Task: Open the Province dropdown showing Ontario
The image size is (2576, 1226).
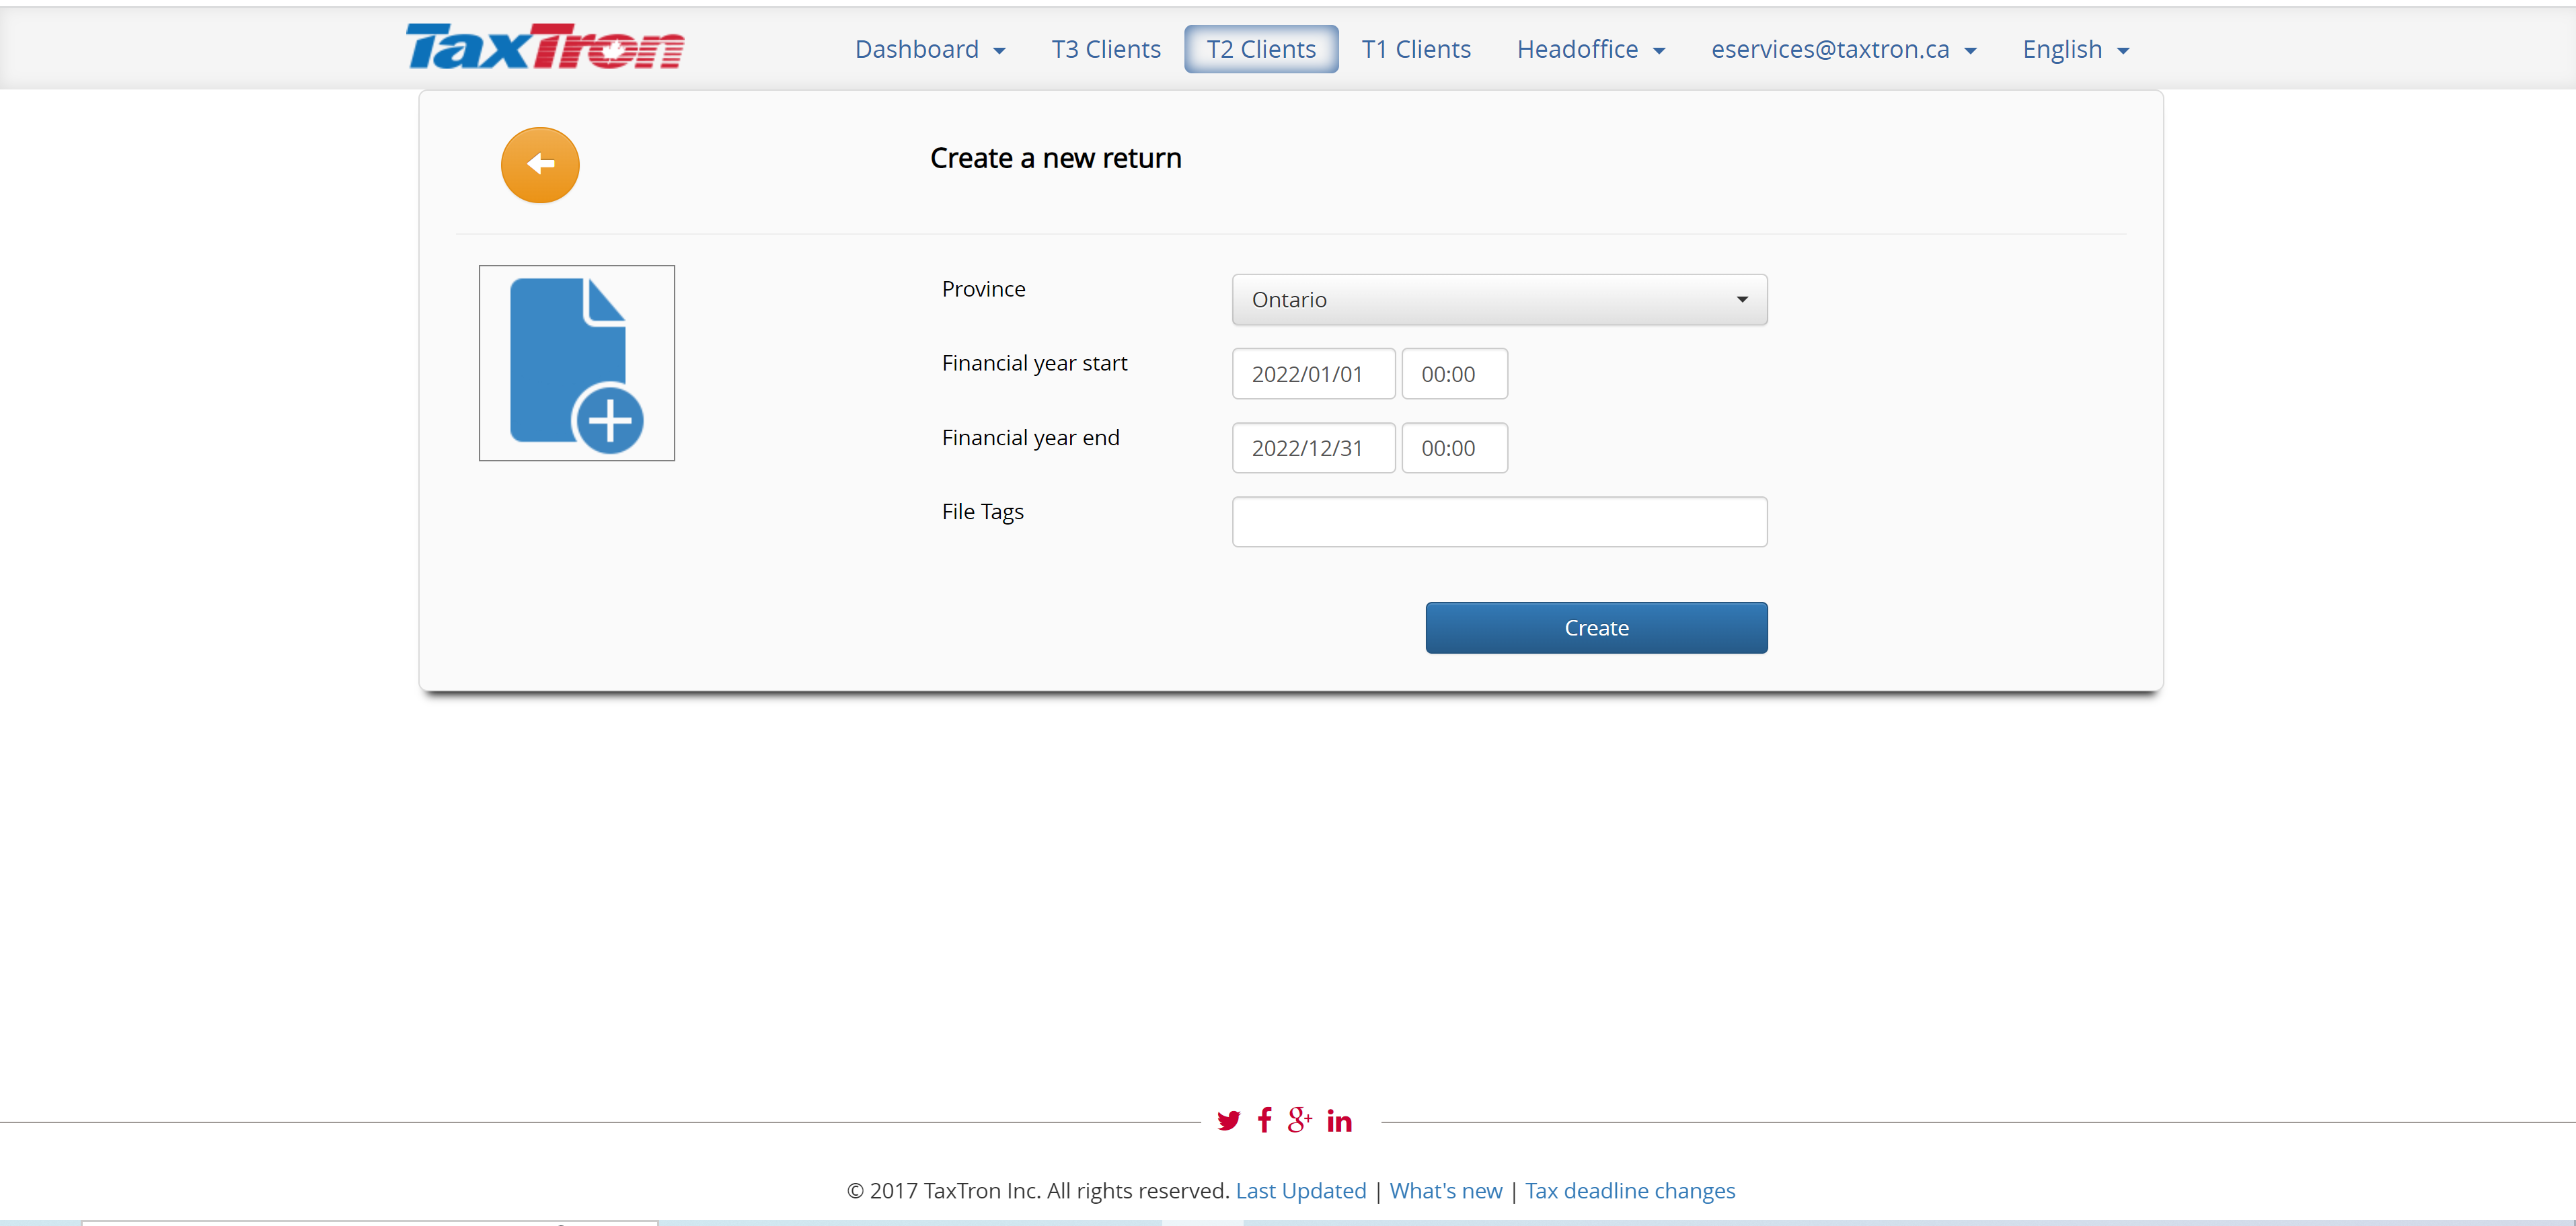Action: (x=1499, y=300)
